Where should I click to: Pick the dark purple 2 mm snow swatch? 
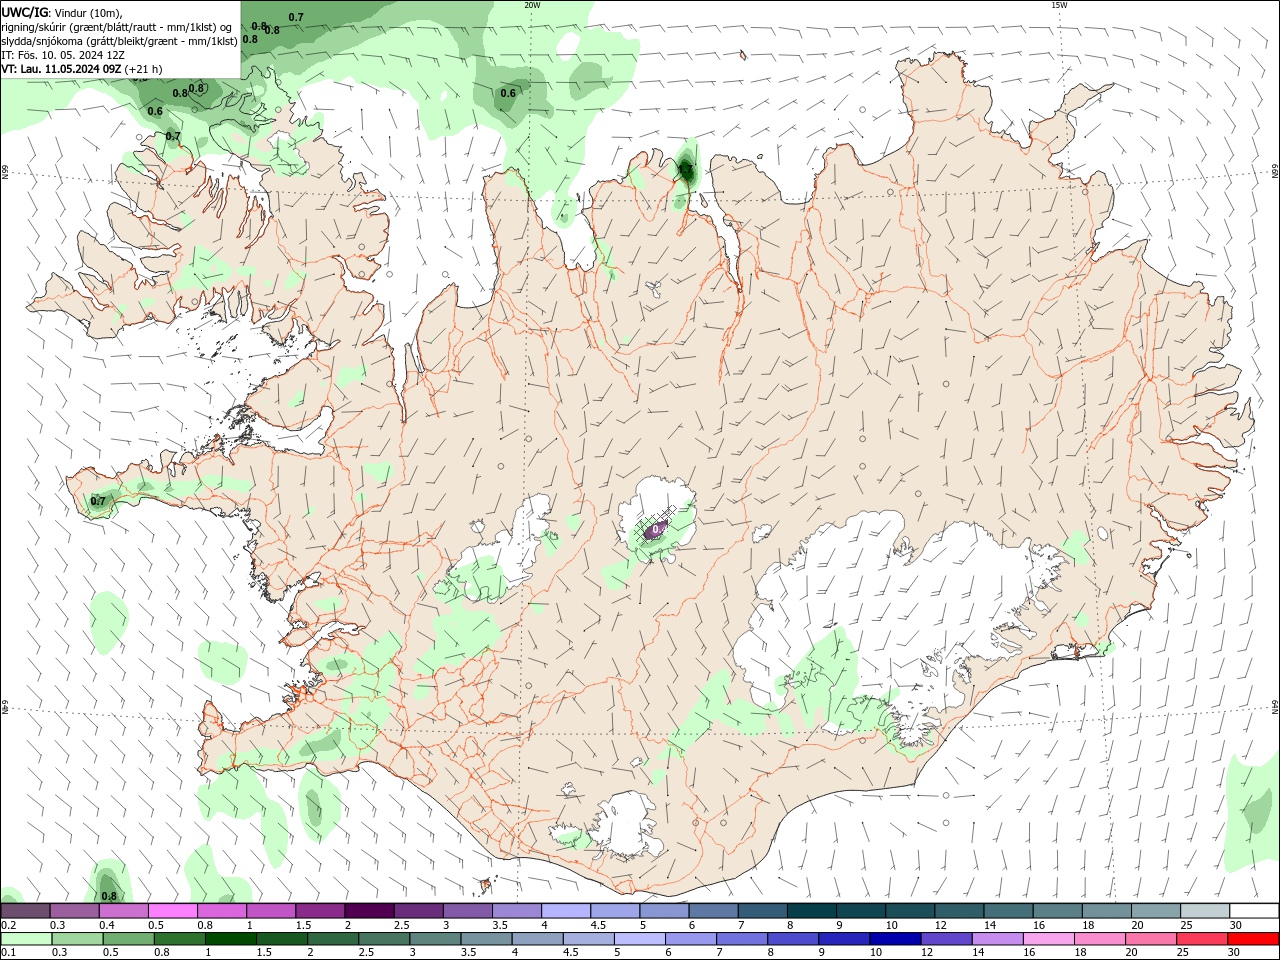click(x=369, y=911)
